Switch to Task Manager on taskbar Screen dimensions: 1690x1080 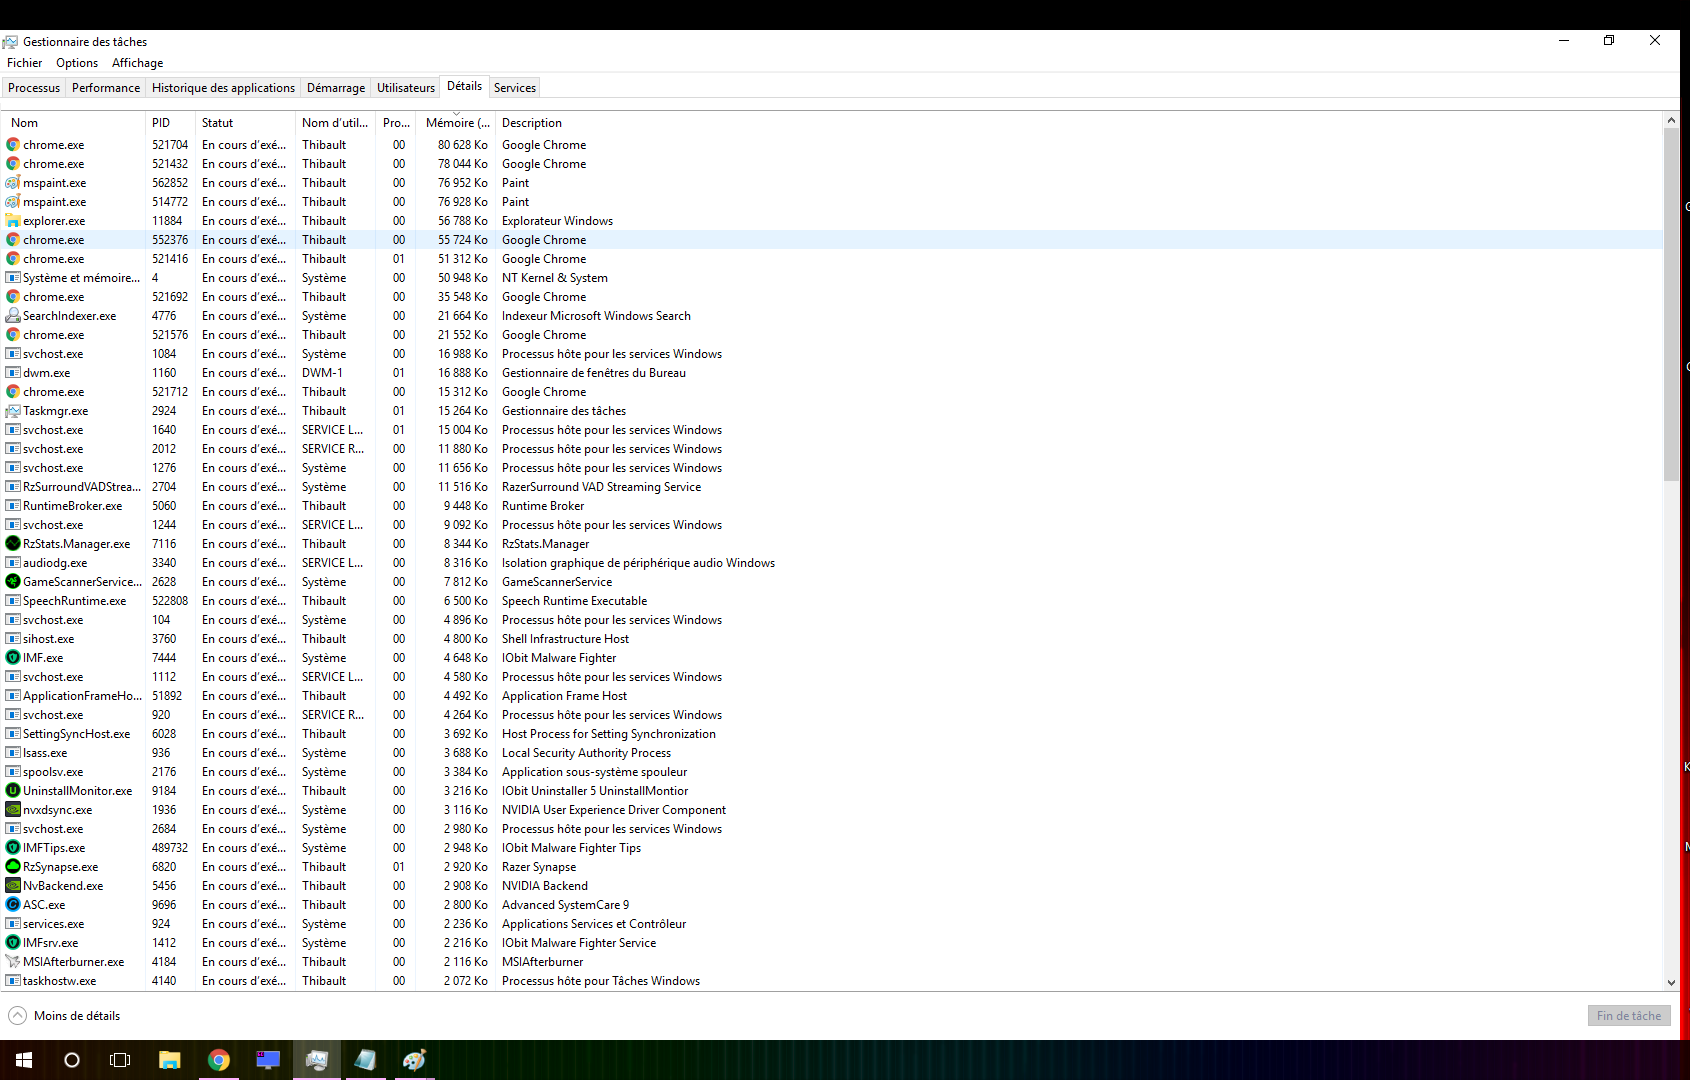(x=316, y=1060)
